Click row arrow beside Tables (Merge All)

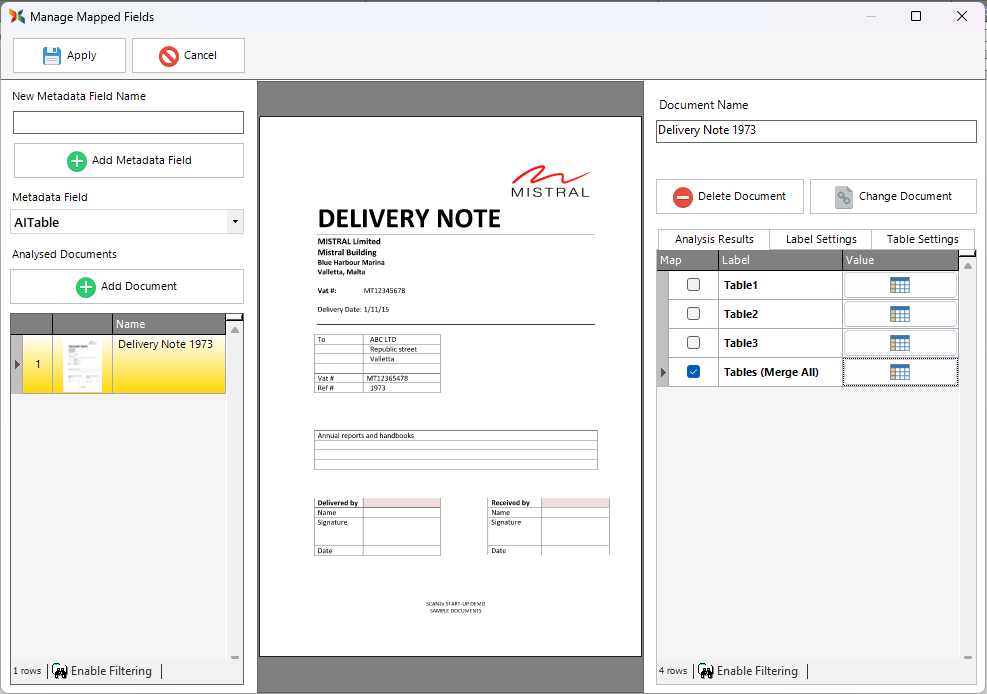coord(662,372)
